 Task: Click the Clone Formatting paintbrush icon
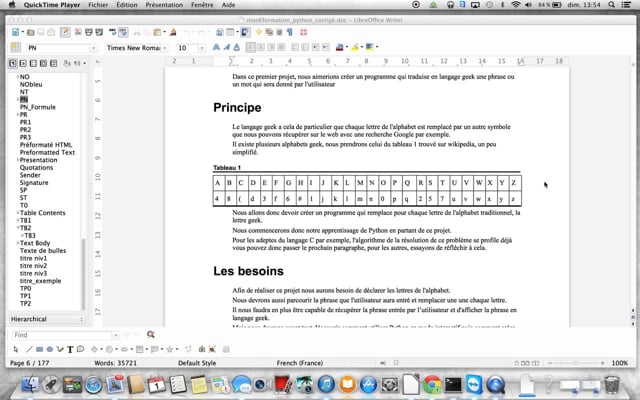coord(173,32)
